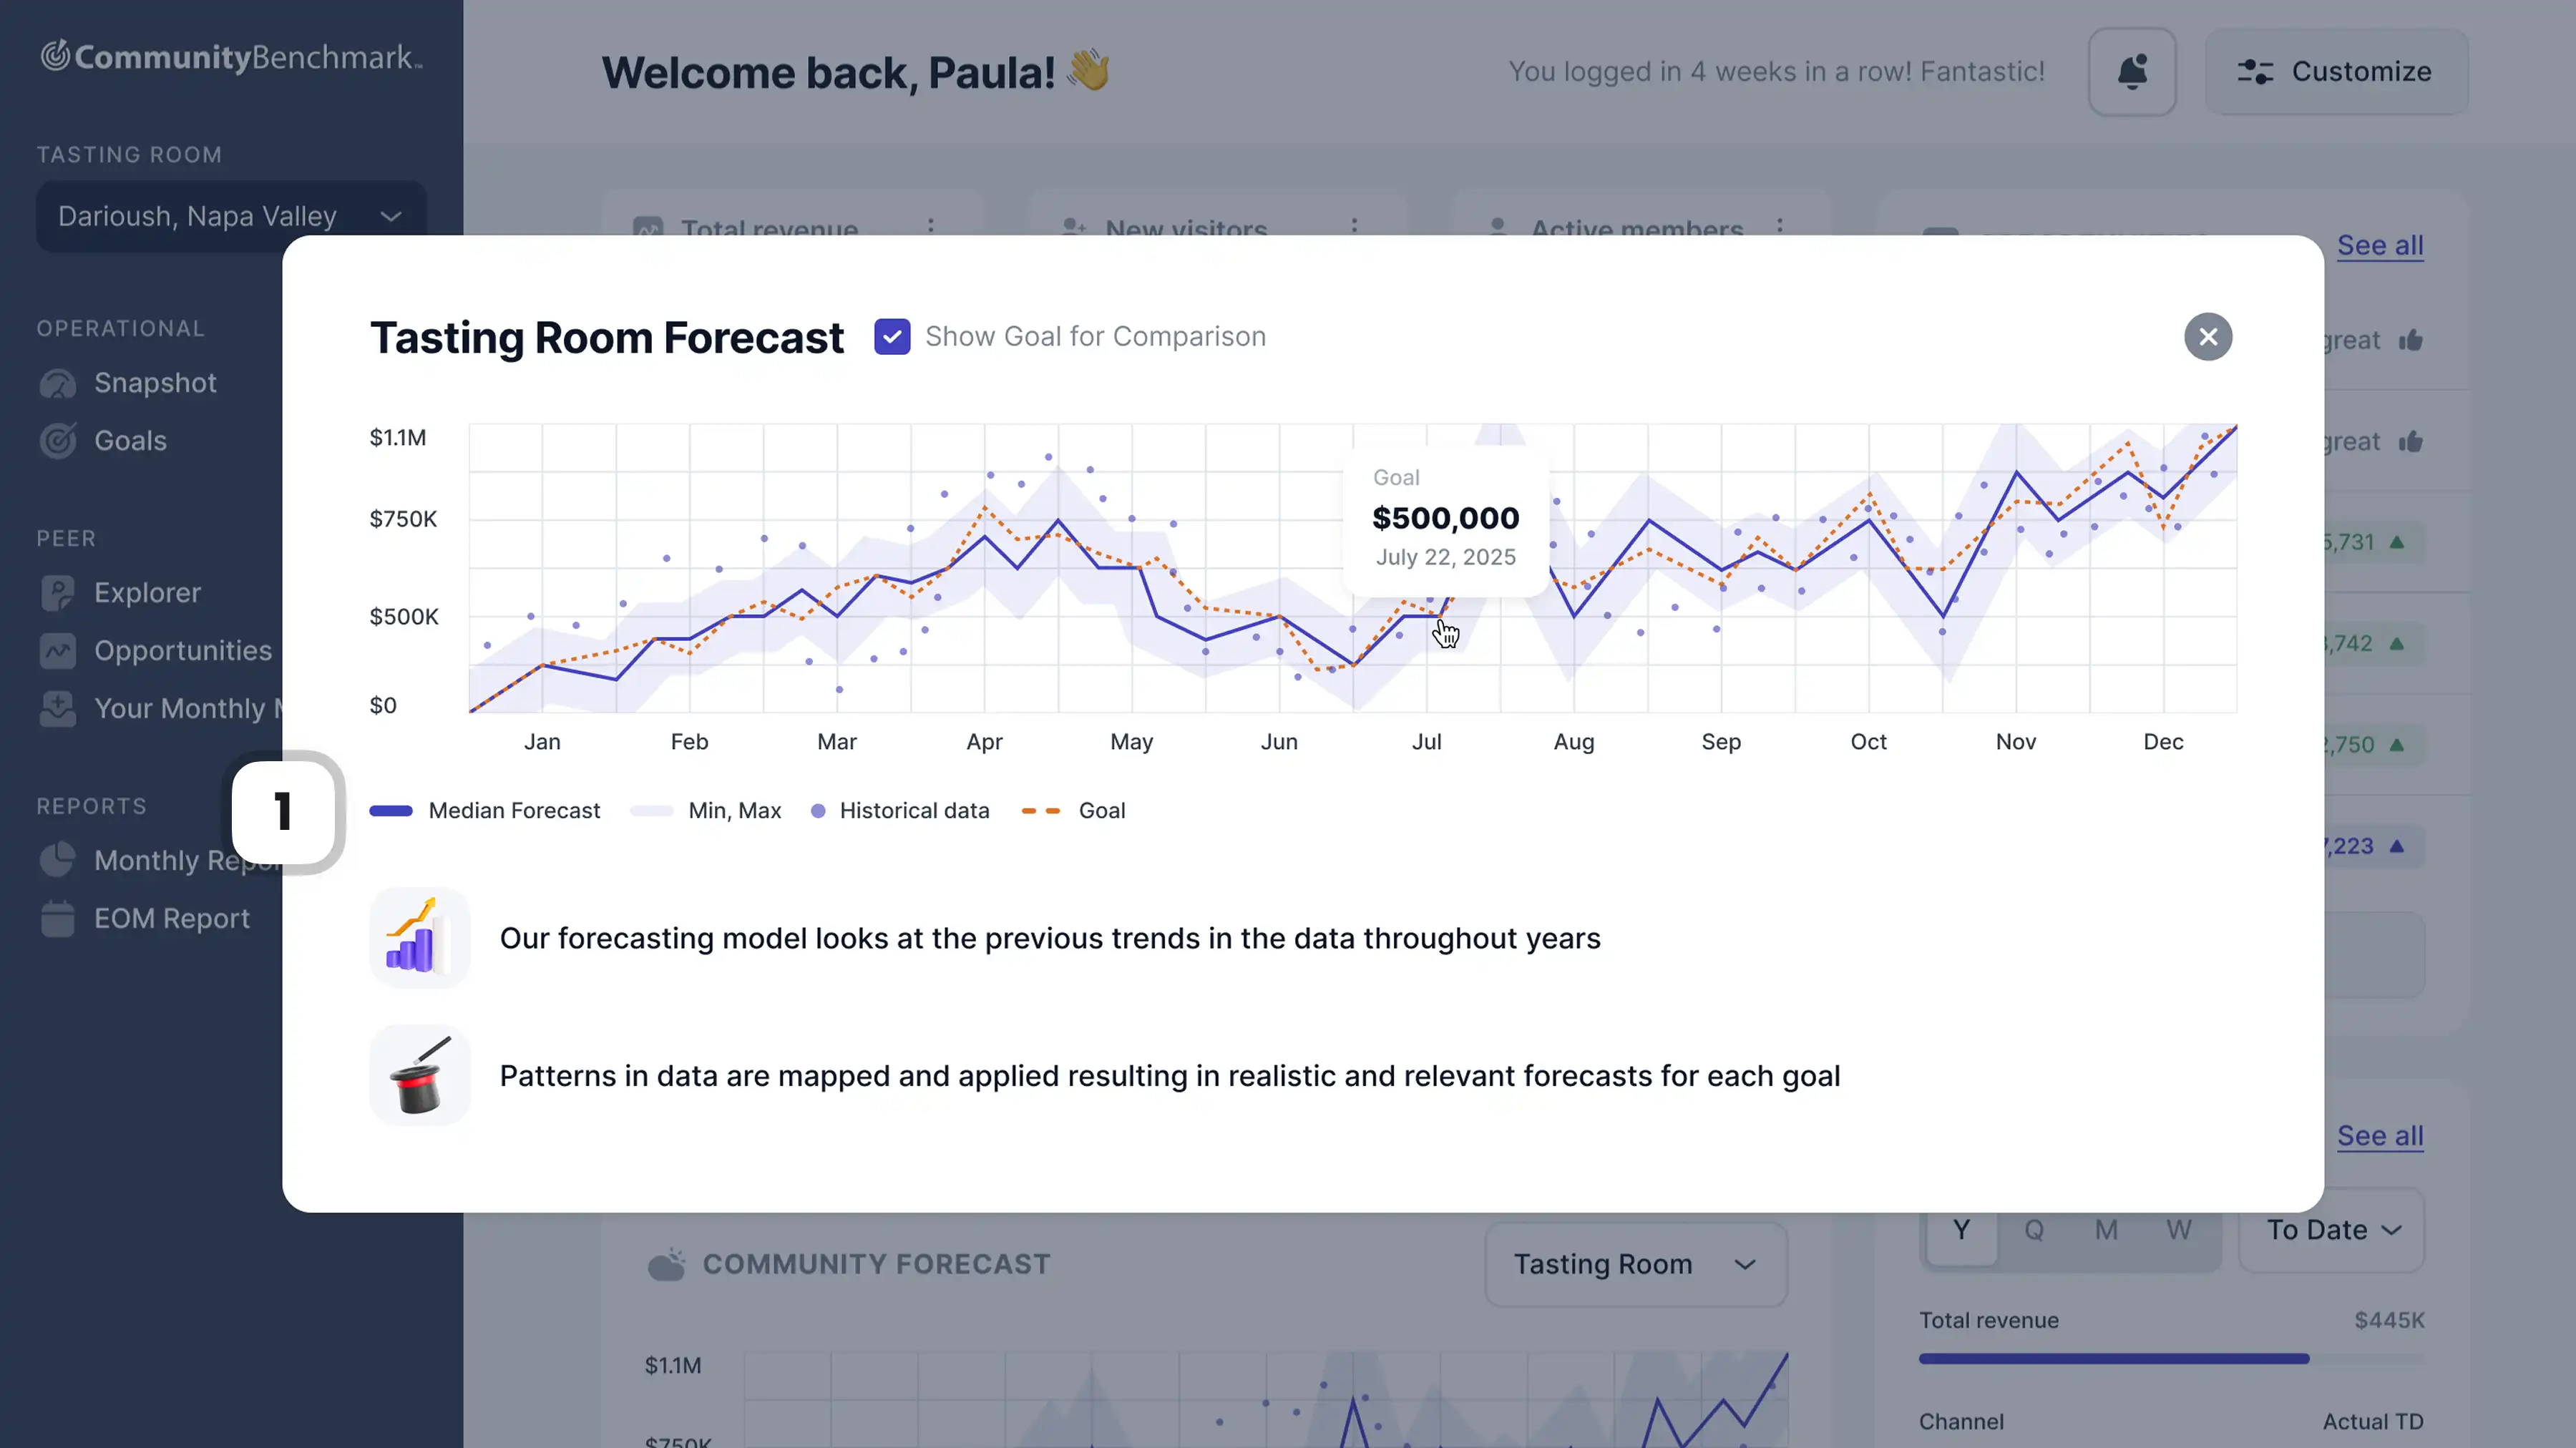2576x1448 pixels.
Task: Close the Tasting Room Forecast dialog
Action: [2207, 337]
